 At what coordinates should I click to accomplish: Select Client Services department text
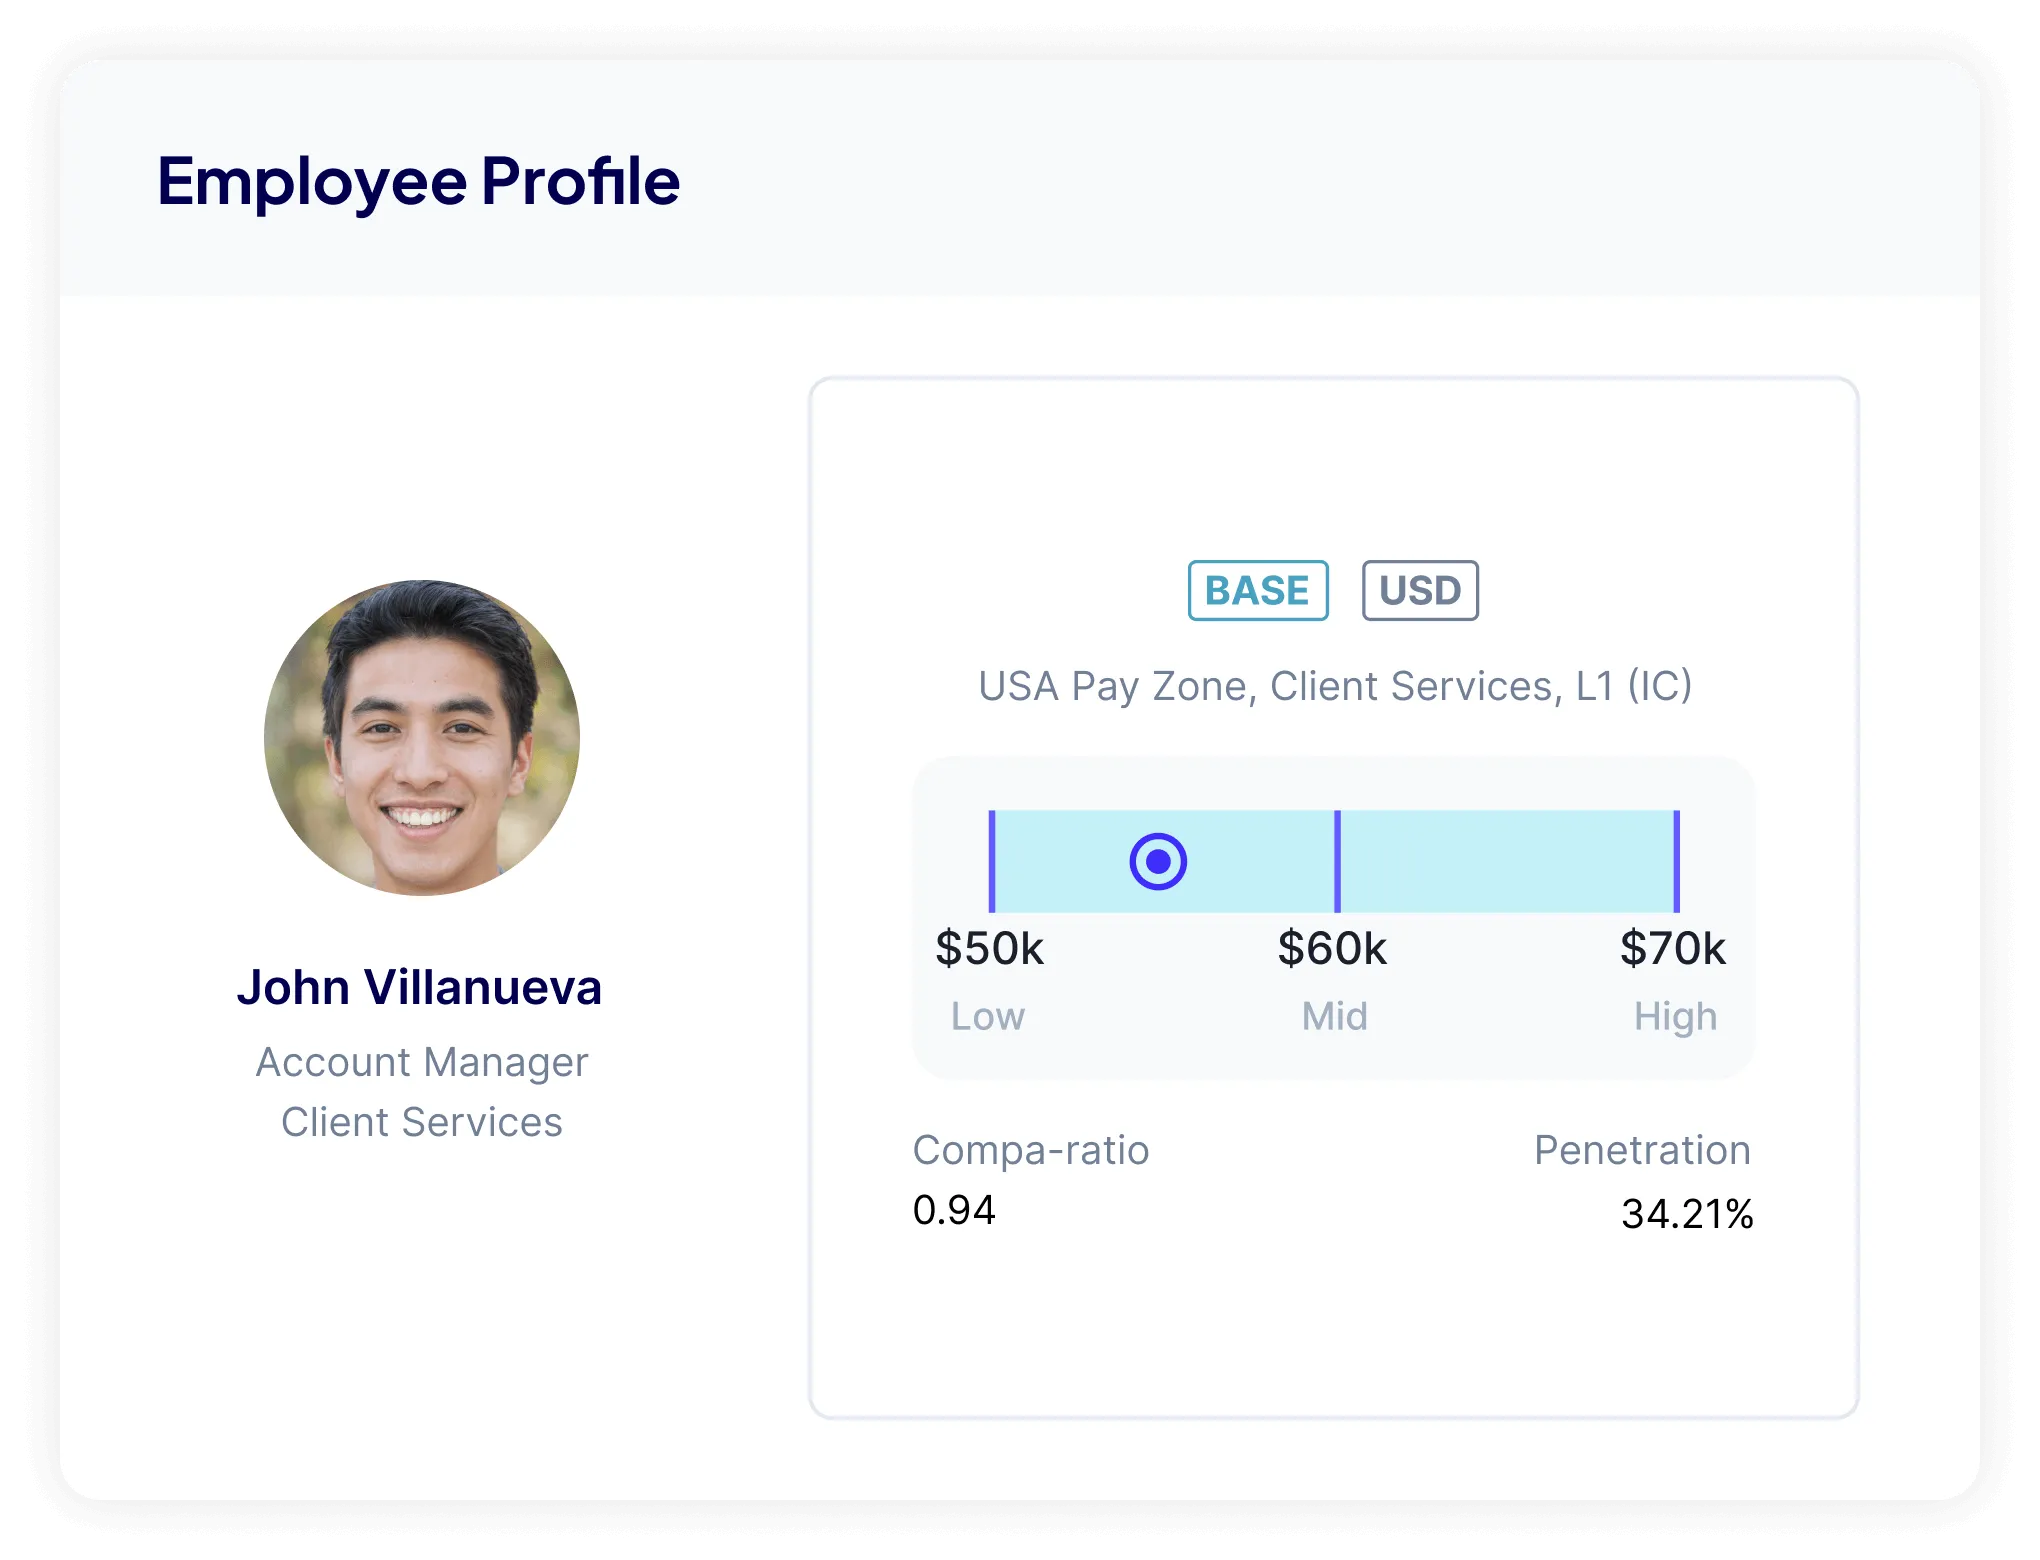[421, 1122]
